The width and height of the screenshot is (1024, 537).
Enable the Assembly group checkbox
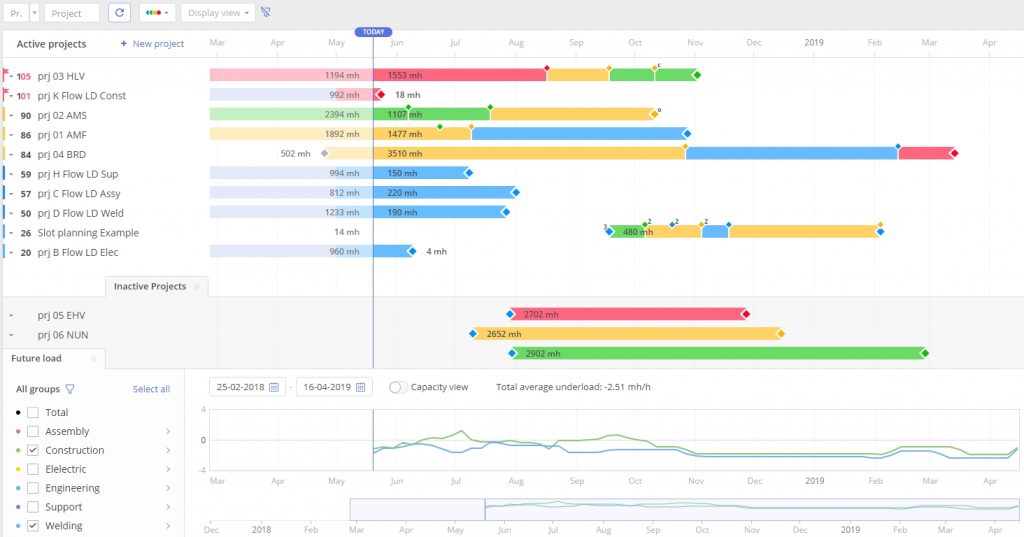[x=33, y=432]
